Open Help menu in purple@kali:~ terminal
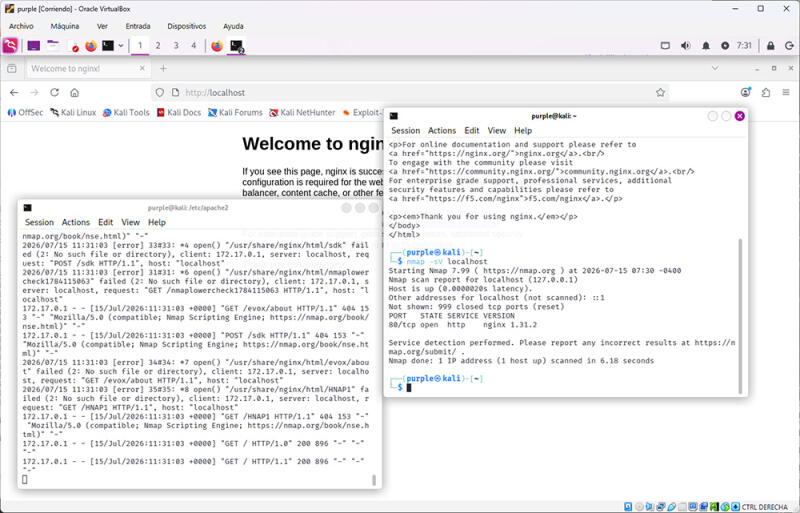 point(523,131)
